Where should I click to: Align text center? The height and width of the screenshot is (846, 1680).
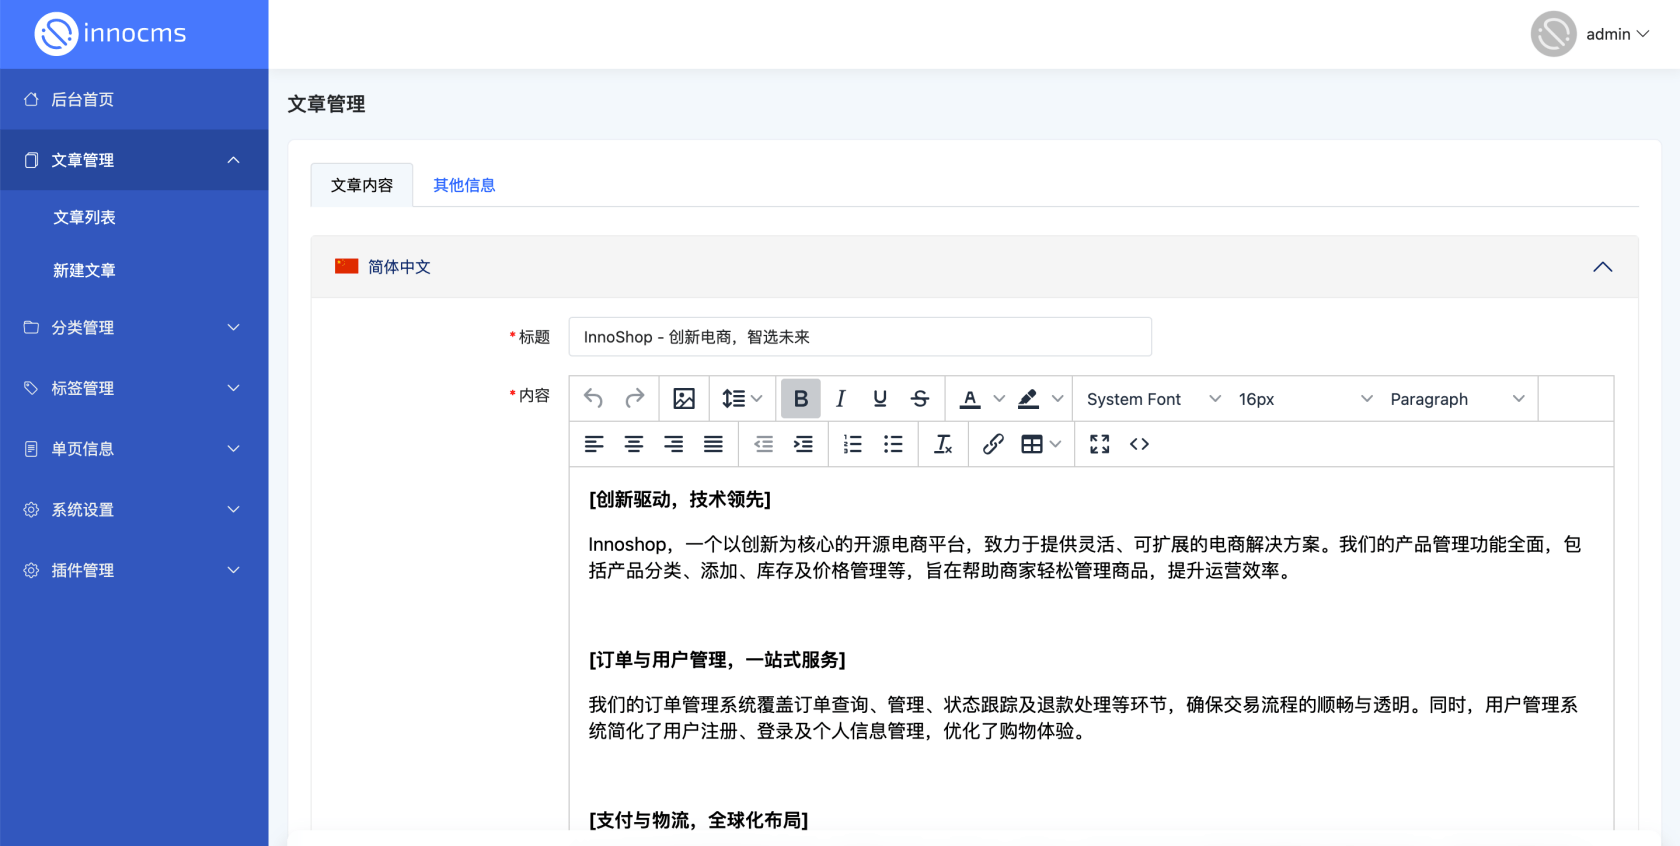[634, 444]
